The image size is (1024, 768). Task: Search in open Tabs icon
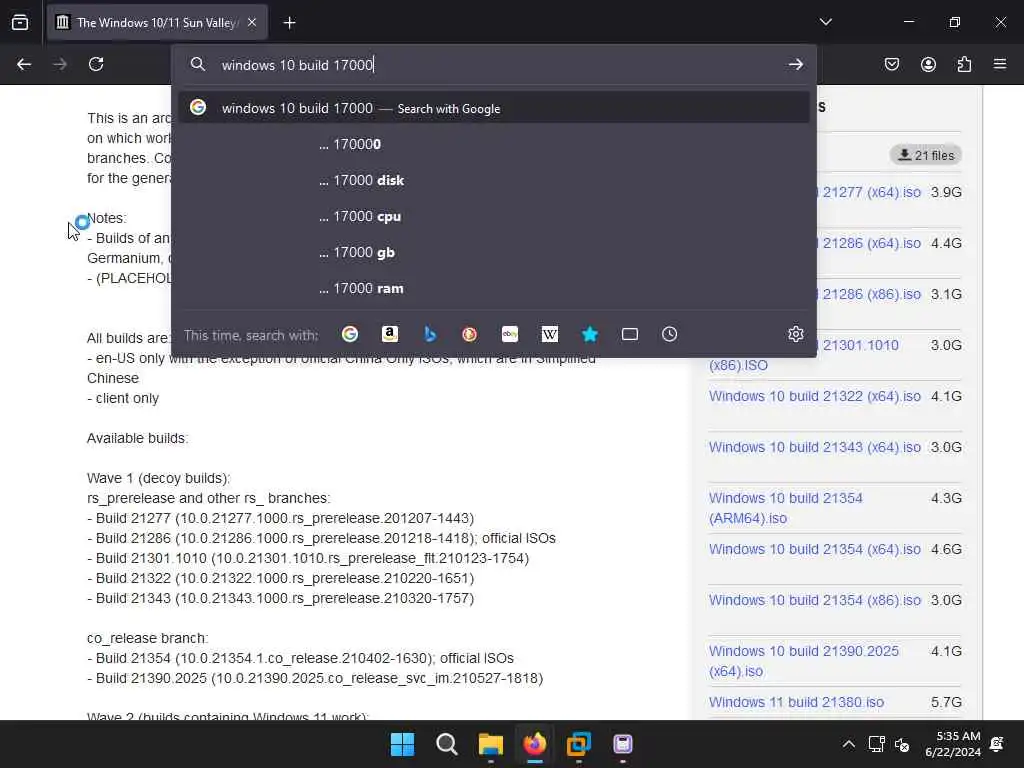(x=630, y=334)
